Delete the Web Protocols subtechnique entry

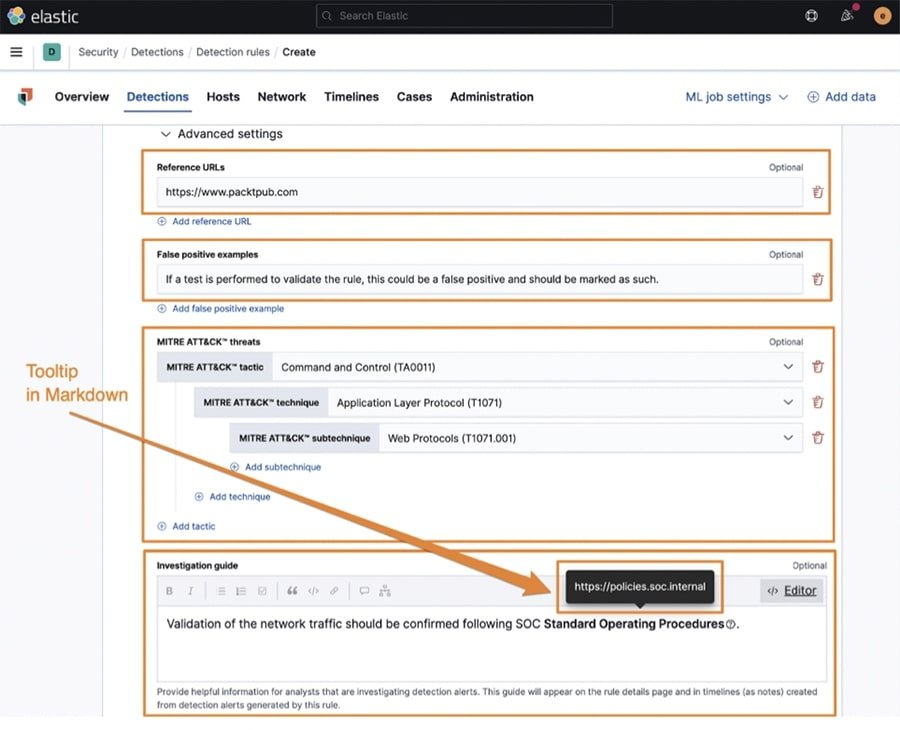(817, 437)
